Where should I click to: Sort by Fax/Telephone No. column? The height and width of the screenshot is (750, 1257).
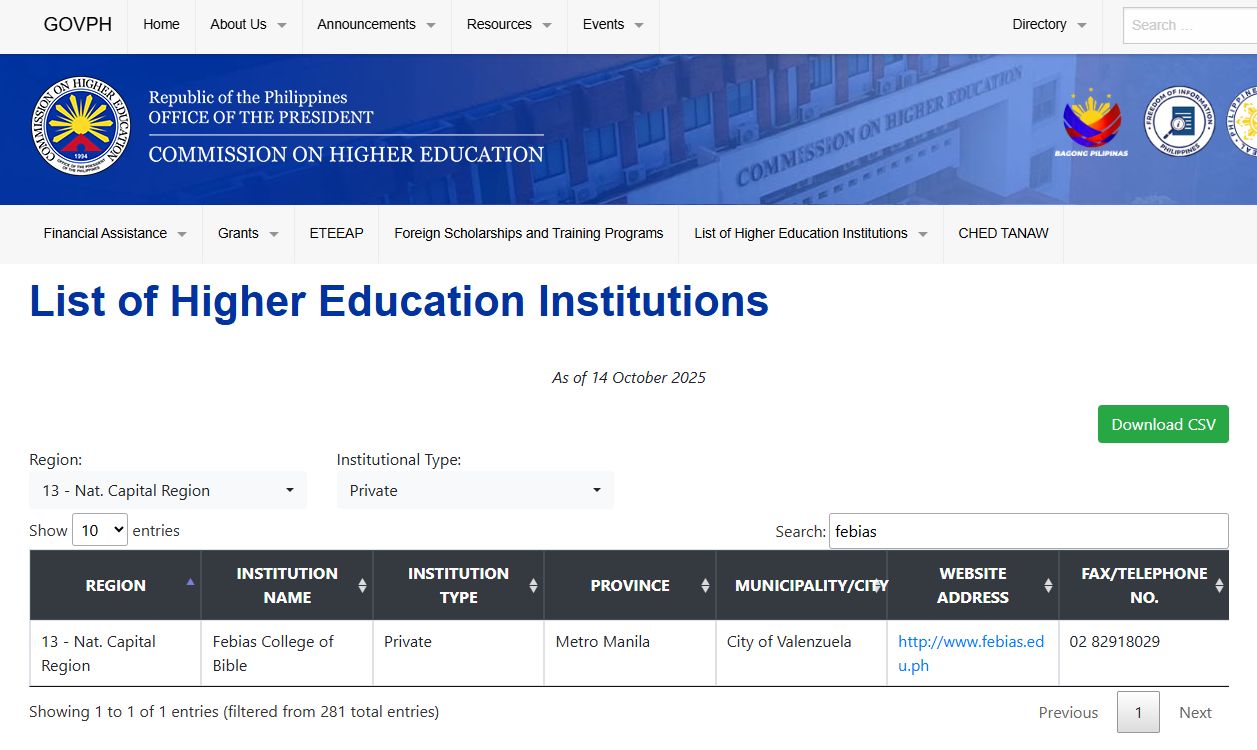(x=1144, y=585)
